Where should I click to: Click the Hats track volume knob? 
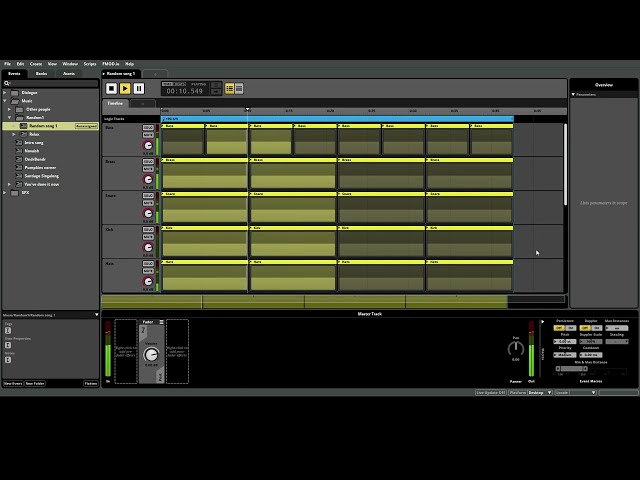tap(148, 281)
